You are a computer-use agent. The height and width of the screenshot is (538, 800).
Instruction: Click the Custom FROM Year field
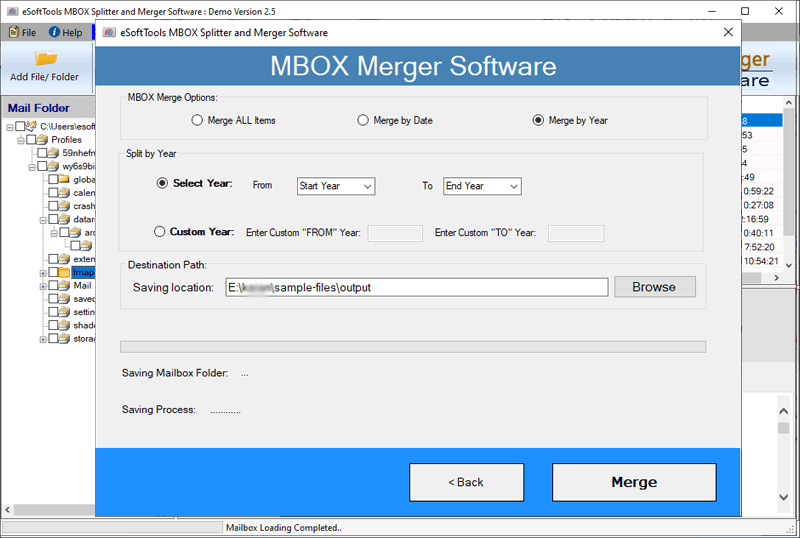pyautogui.click(x=395, y=233)
